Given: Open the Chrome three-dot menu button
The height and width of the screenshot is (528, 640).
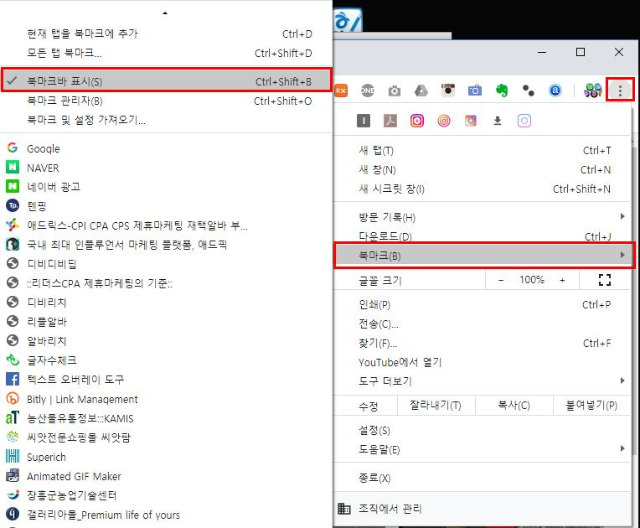Looking at the screenshot, I should pyautogui.click(x=620, y=90).
